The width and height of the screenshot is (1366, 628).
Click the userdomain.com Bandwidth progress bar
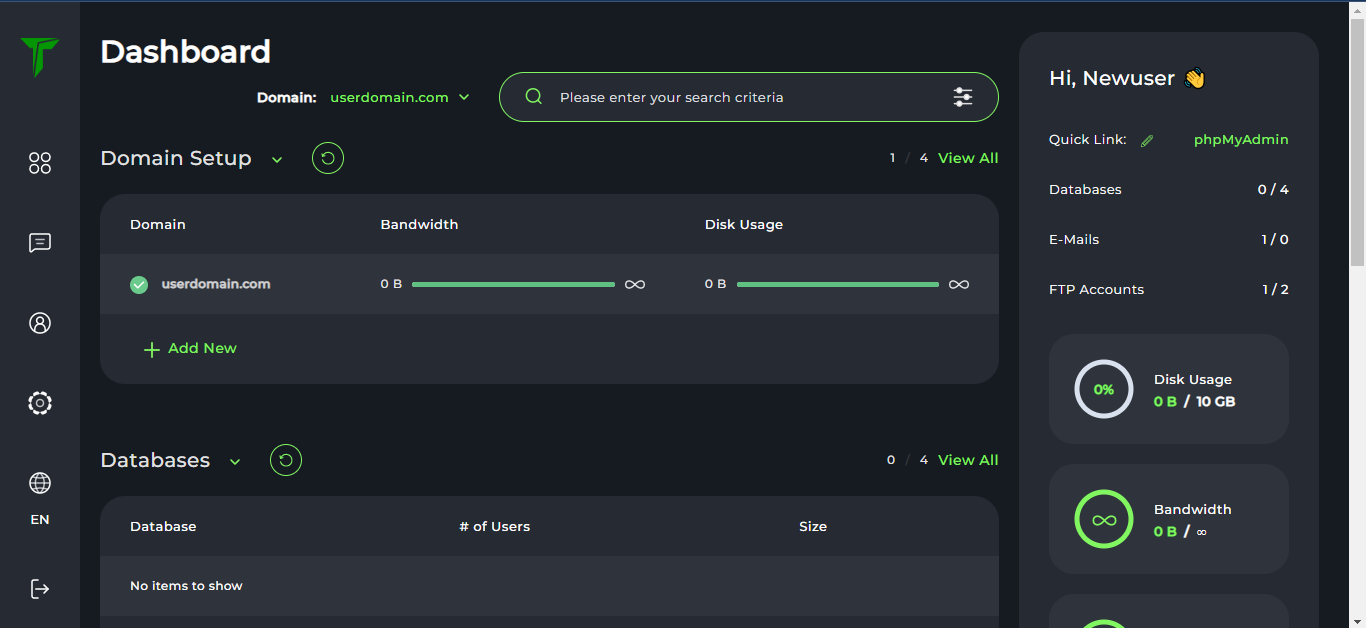tap(513, 285)
